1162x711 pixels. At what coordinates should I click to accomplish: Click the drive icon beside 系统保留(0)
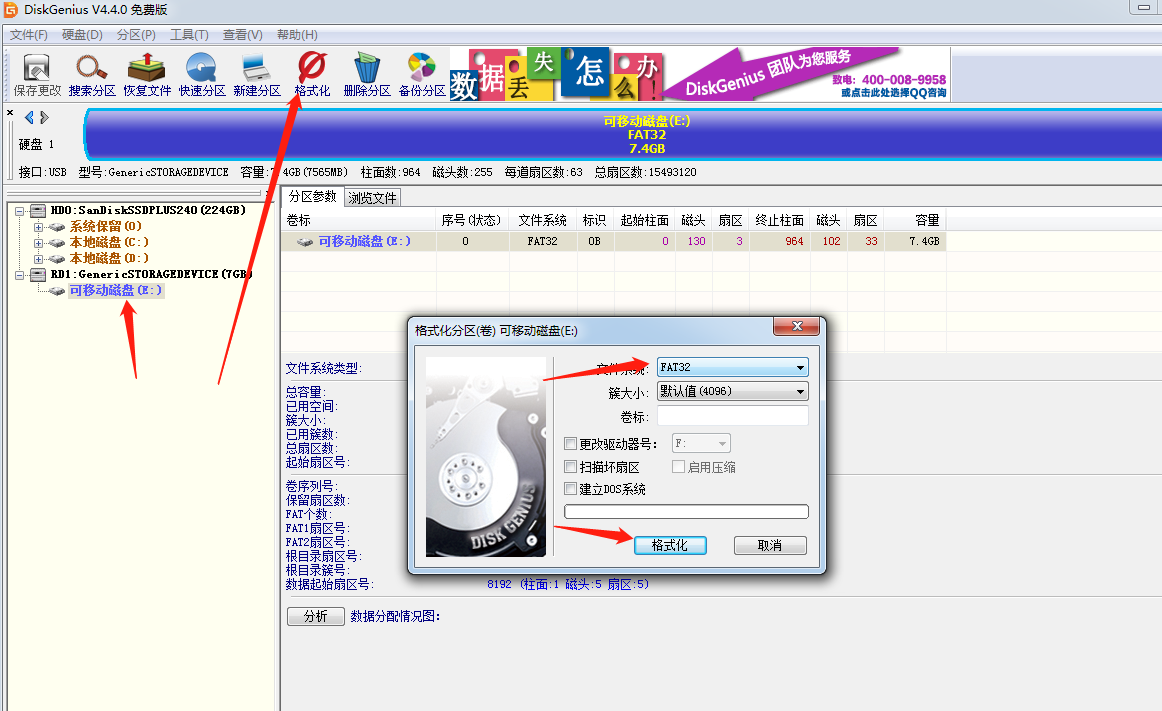pos(57,227)
